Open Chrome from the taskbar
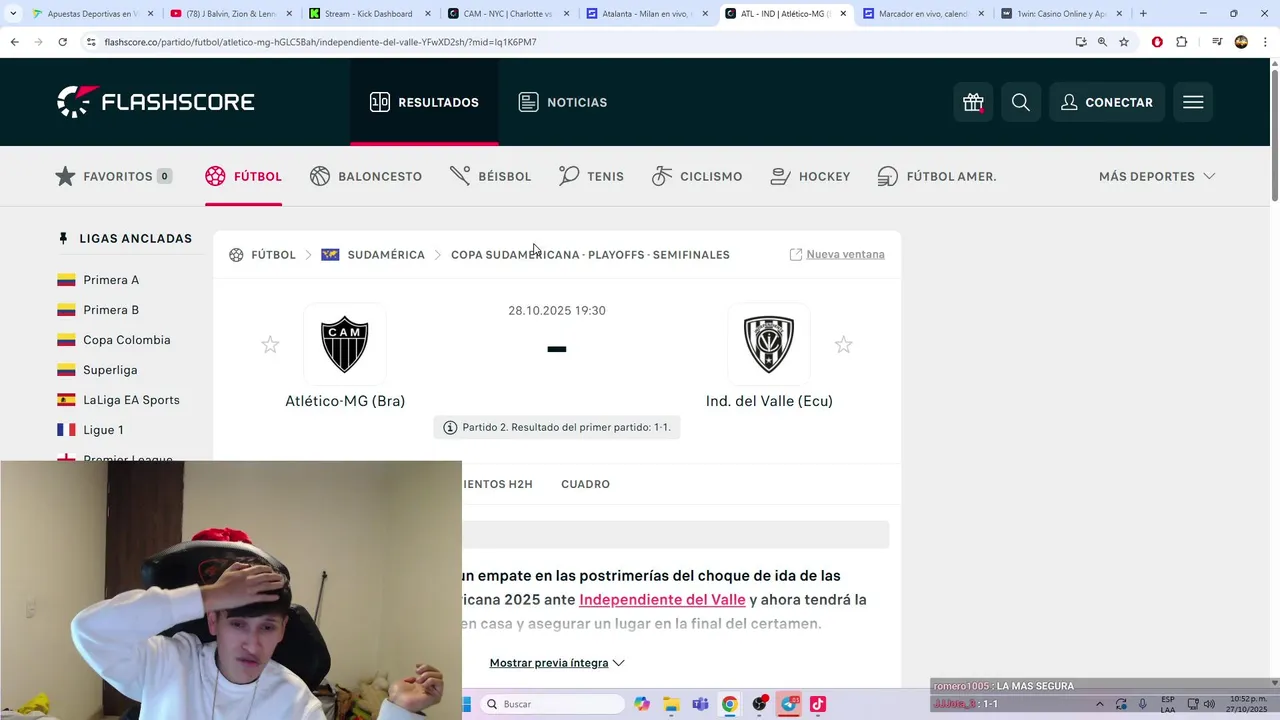This screenshot has height=720, width=1280. click(x=729, y=704)
